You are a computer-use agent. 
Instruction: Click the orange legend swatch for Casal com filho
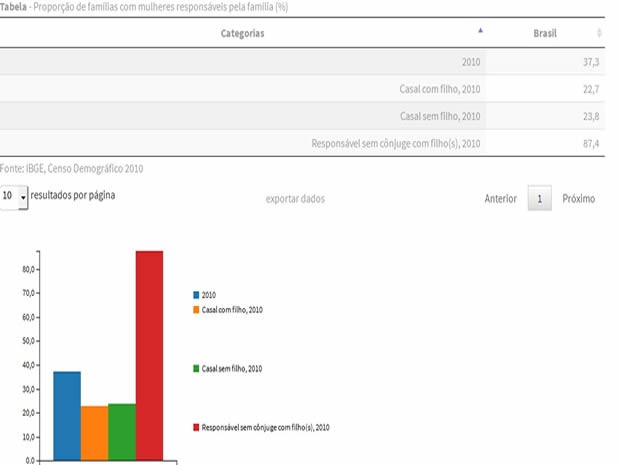(197, 310)
